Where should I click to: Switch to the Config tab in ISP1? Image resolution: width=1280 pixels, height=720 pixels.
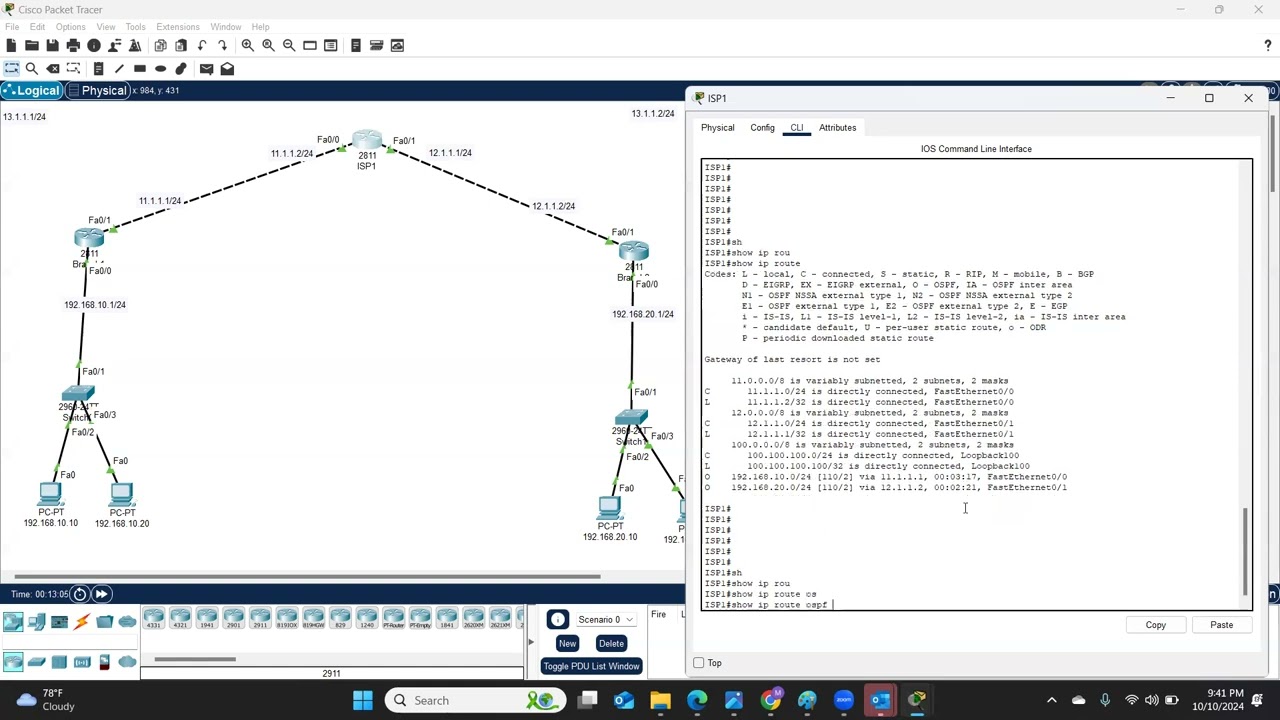point(762,128)
